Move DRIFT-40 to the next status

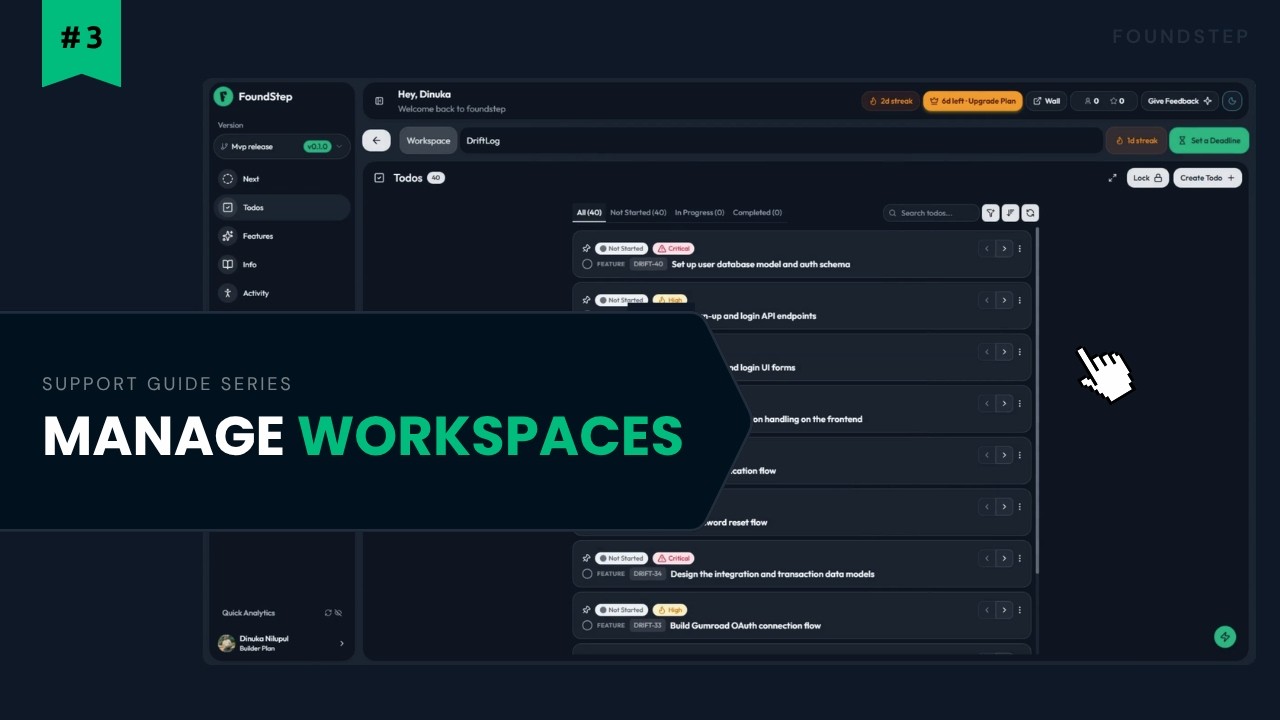[1004, 249]
